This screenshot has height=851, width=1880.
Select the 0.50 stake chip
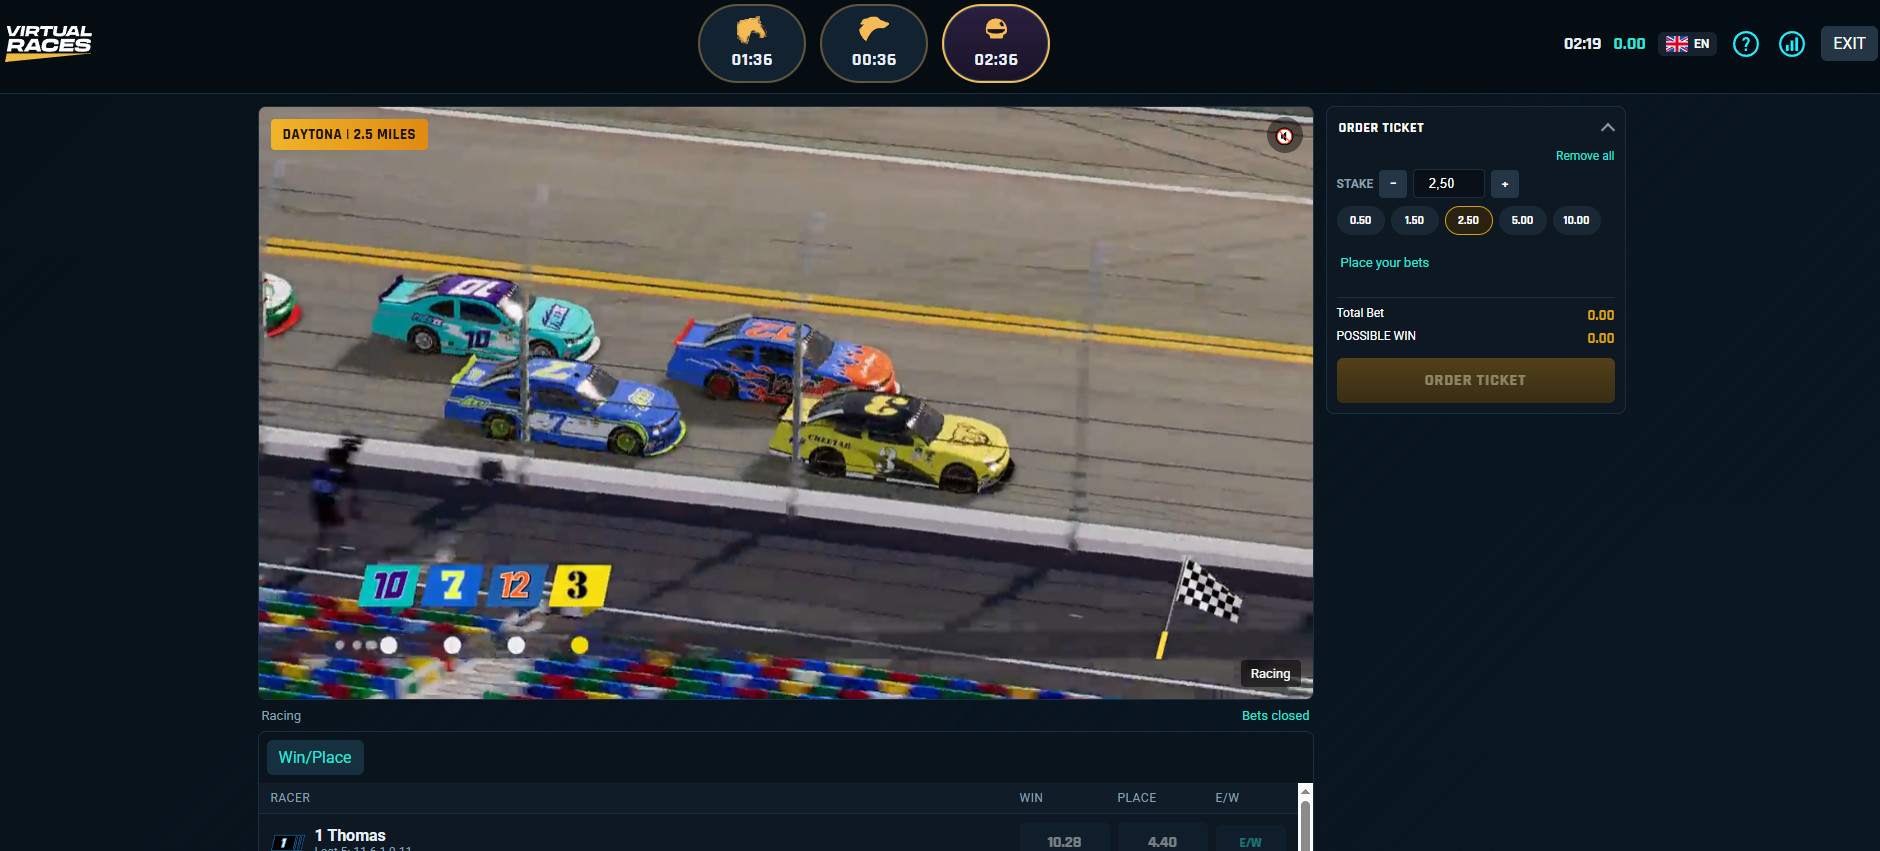click(x=1361, y=220)
